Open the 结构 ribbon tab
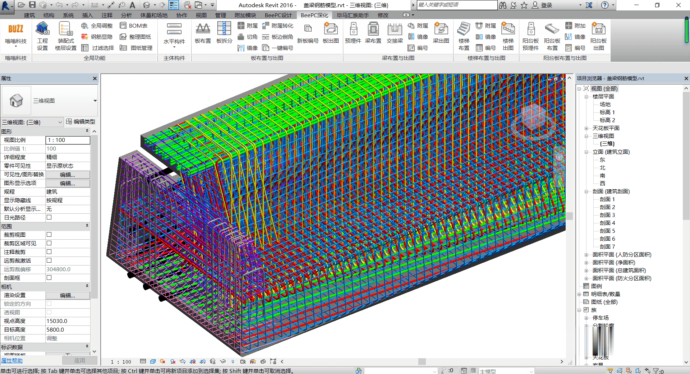 coord(48,15)
